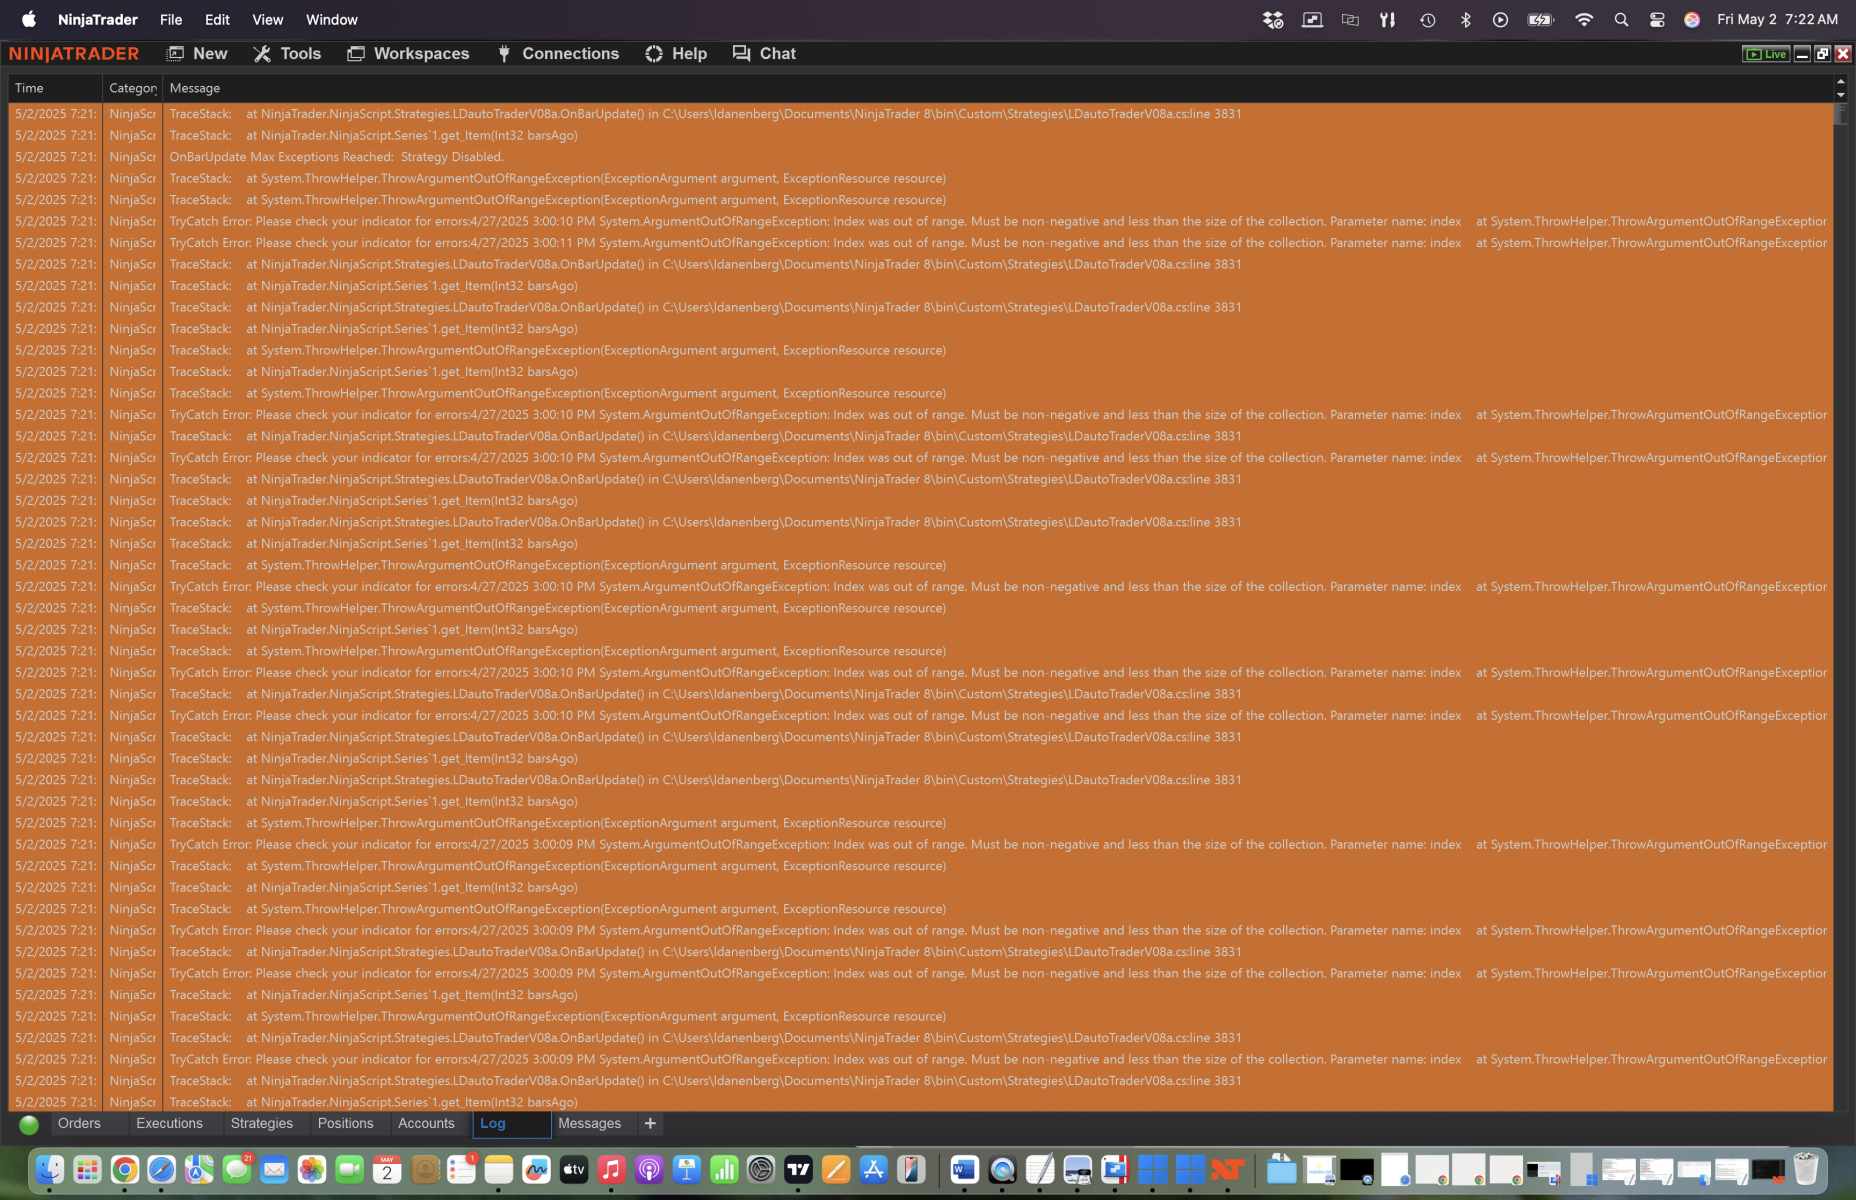
Task: Open Maps from the dock
Action: coord(199,1169)
